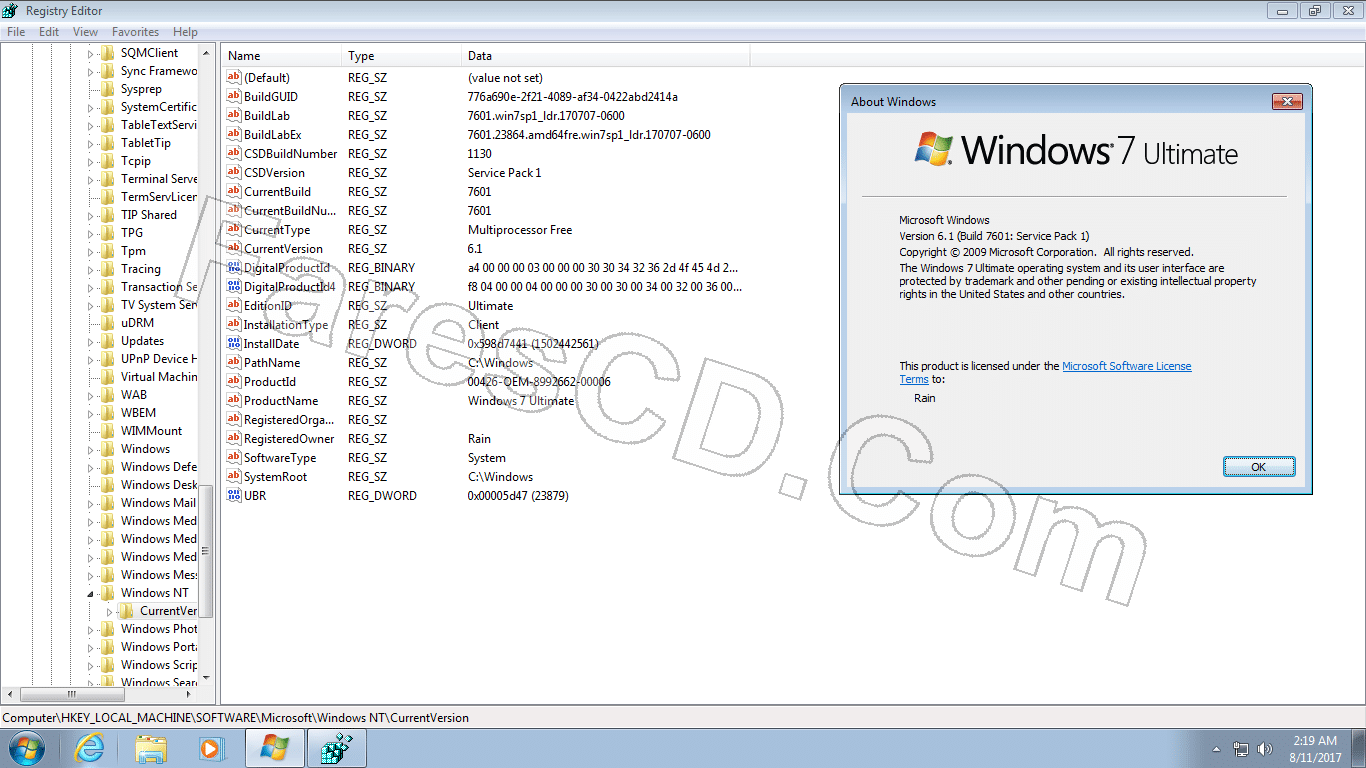Screen dimensions: 1366x768
Task: Select the SoftwareType value name
Action: (280, 458)
